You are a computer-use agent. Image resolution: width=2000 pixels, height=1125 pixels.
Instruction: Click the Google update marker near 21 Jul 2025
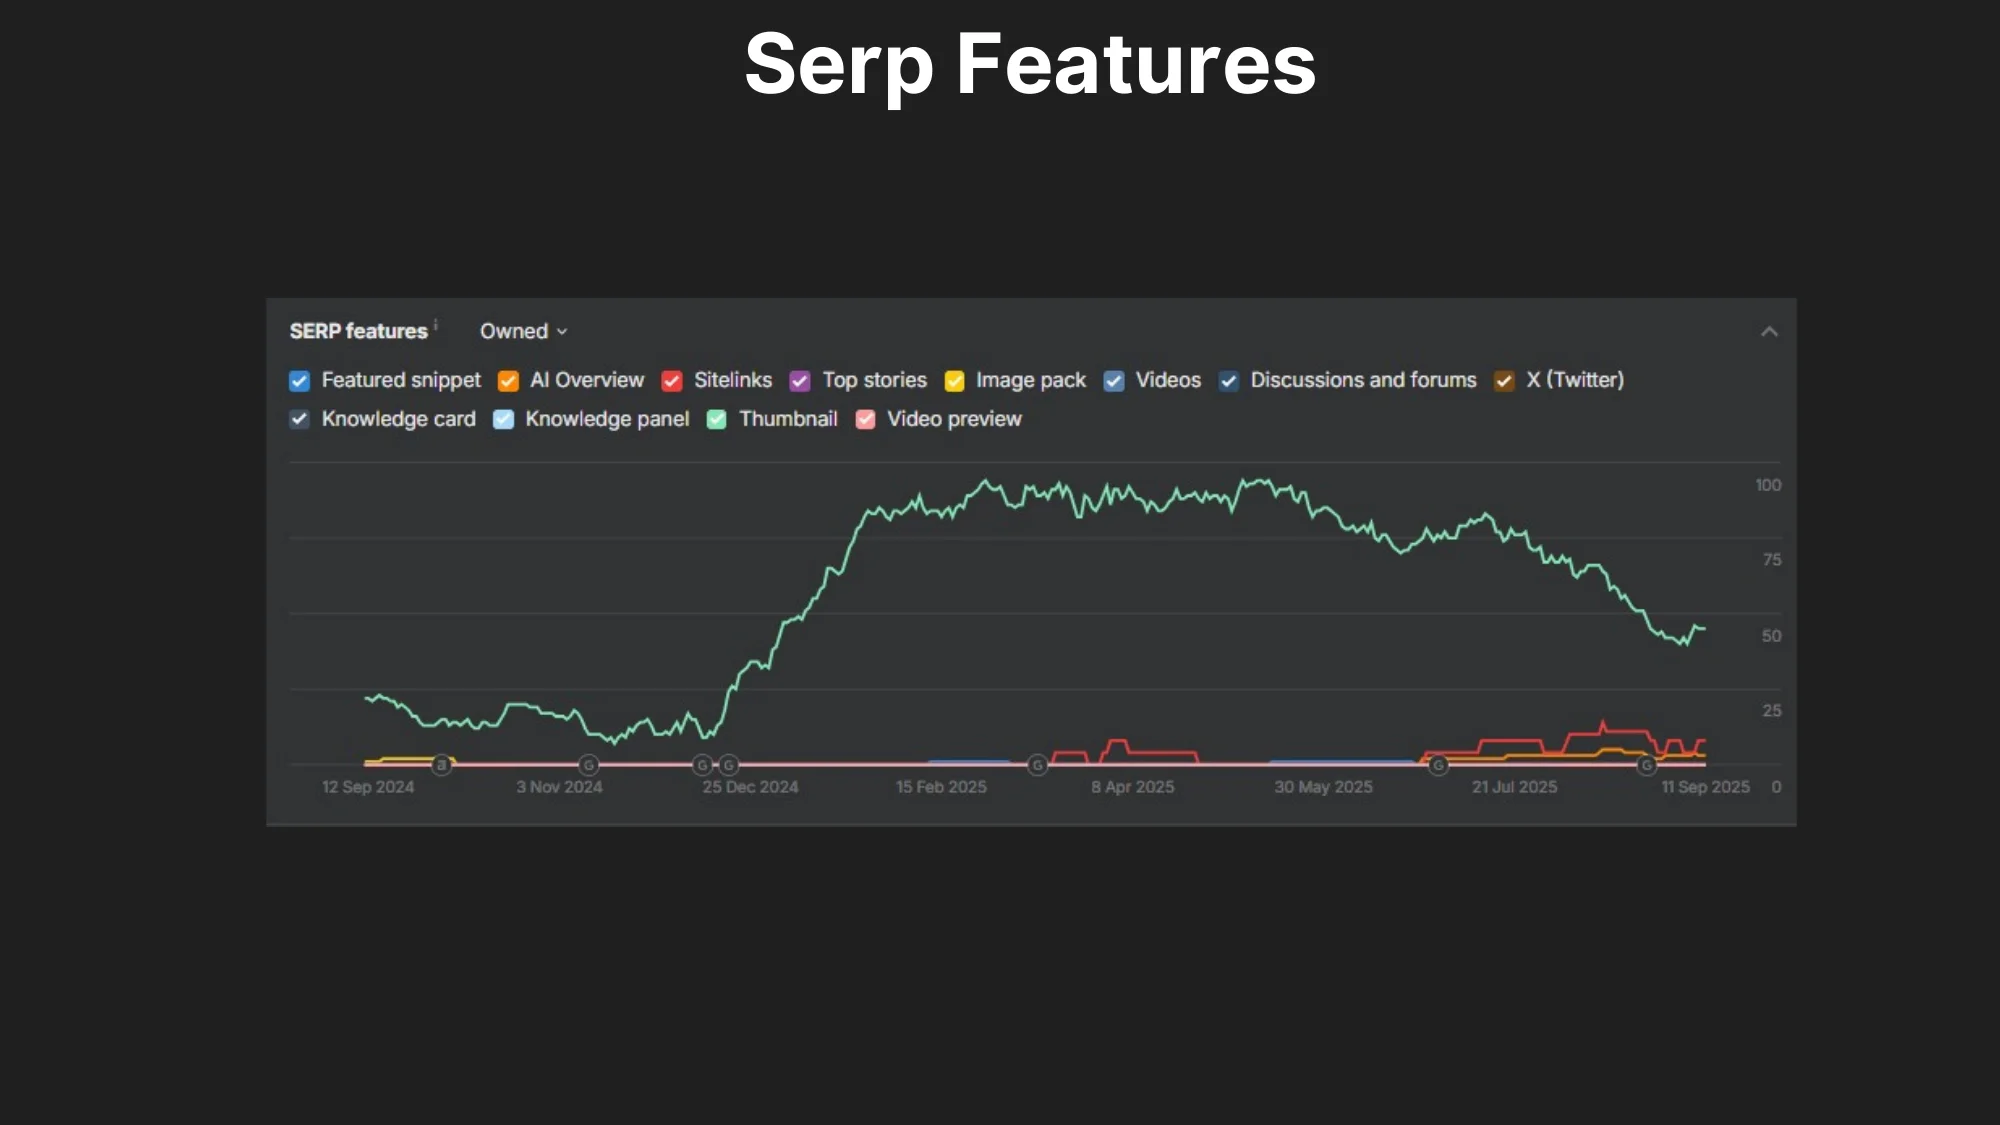coord(1438,765)
